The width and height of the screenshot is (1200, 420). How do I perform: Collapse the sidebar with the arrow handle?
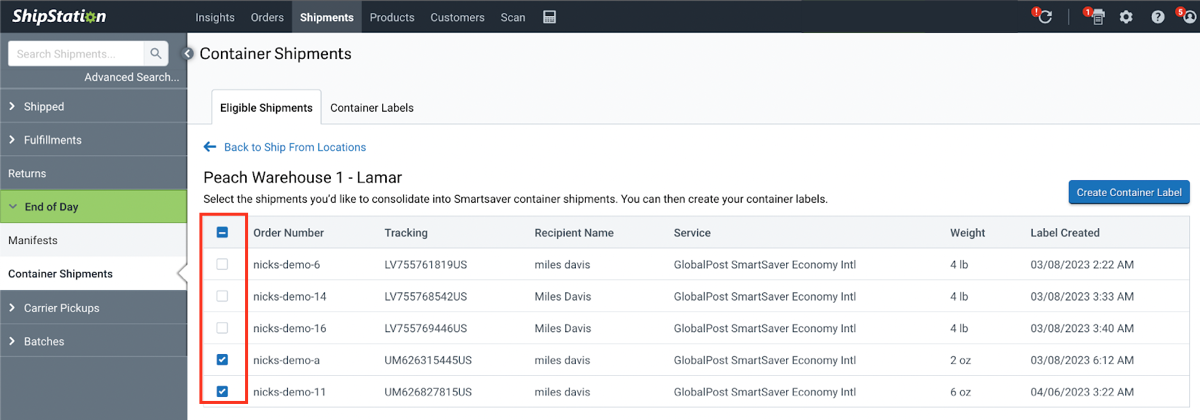pyautogui.click(x=188, y=53)
